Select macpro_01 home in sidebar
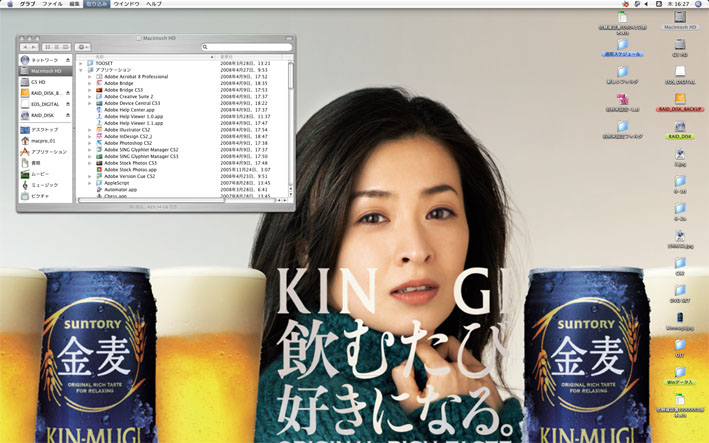The image size is (709, 443). pos(42,141)
